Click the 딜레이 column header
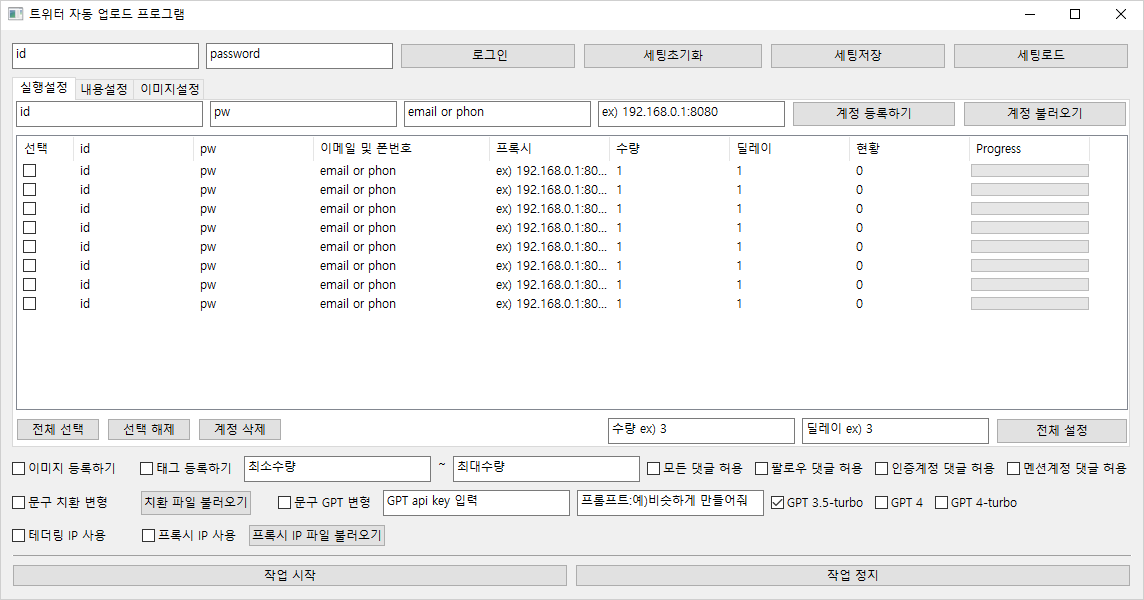This screenshot has width=1144, height=600. coord(790,149)
